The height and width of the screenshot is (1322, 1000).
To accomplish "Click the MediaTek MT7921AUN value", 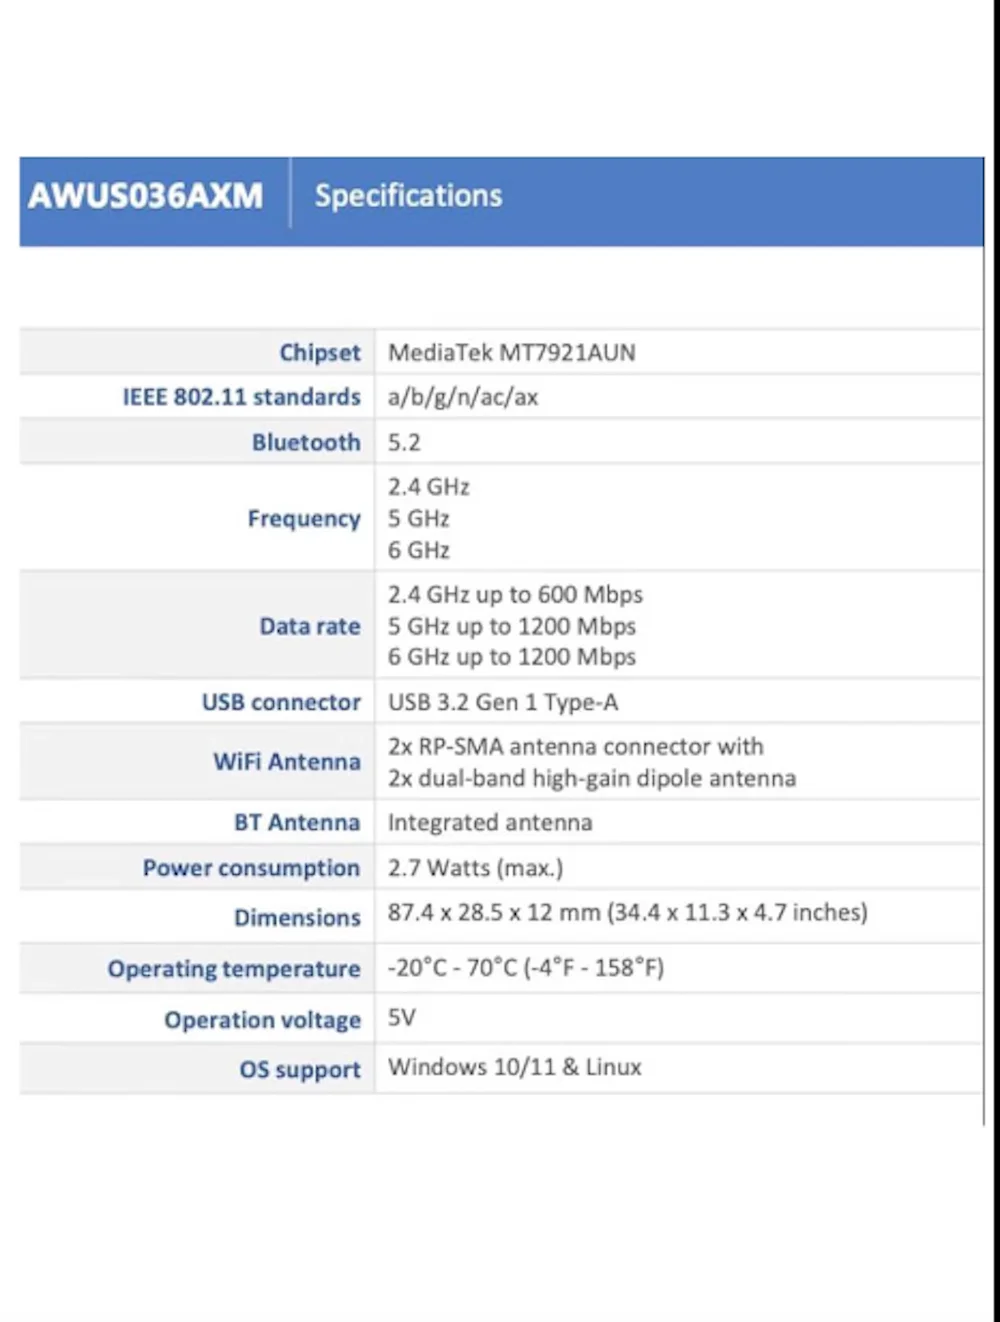I will 512,352.
